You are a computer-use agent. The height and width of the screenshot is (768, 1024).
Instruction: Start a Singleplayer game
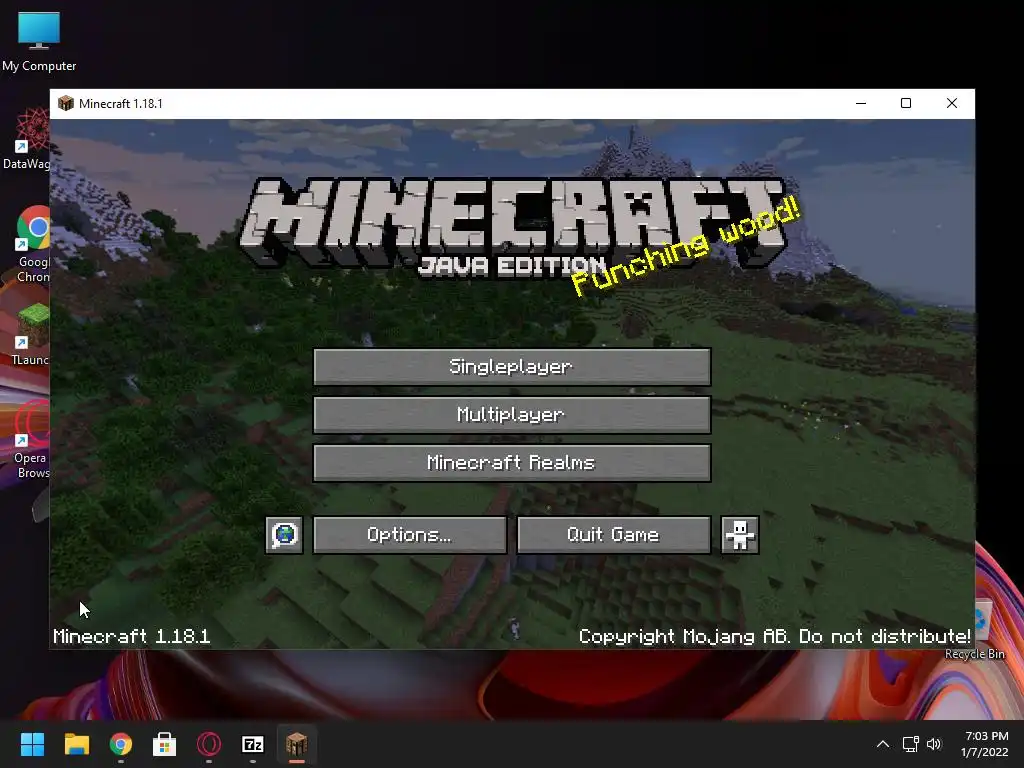pos(512,366)
